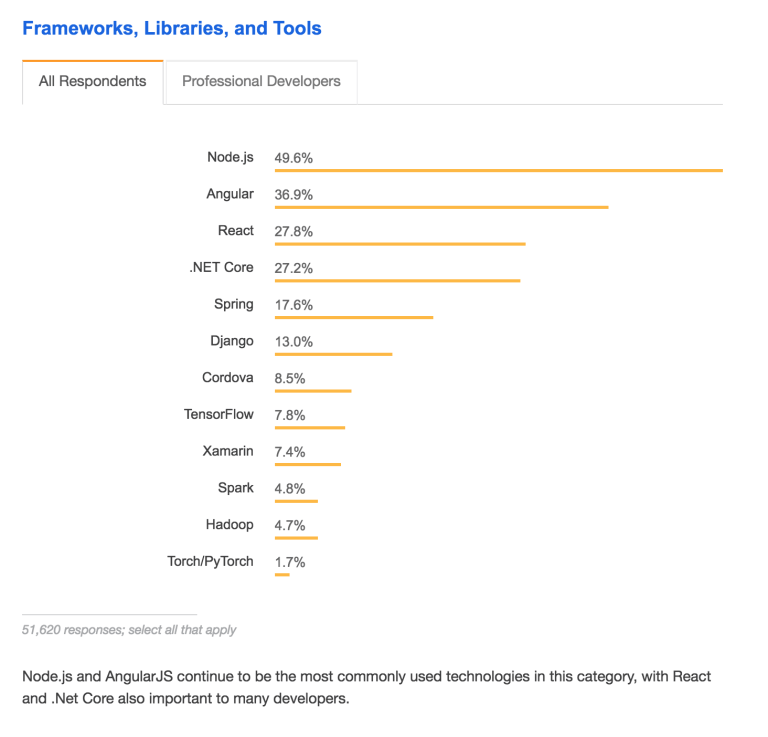Screen dimensions: 768x737
Task: Click the orange Node.js bar
Action: 498,171
